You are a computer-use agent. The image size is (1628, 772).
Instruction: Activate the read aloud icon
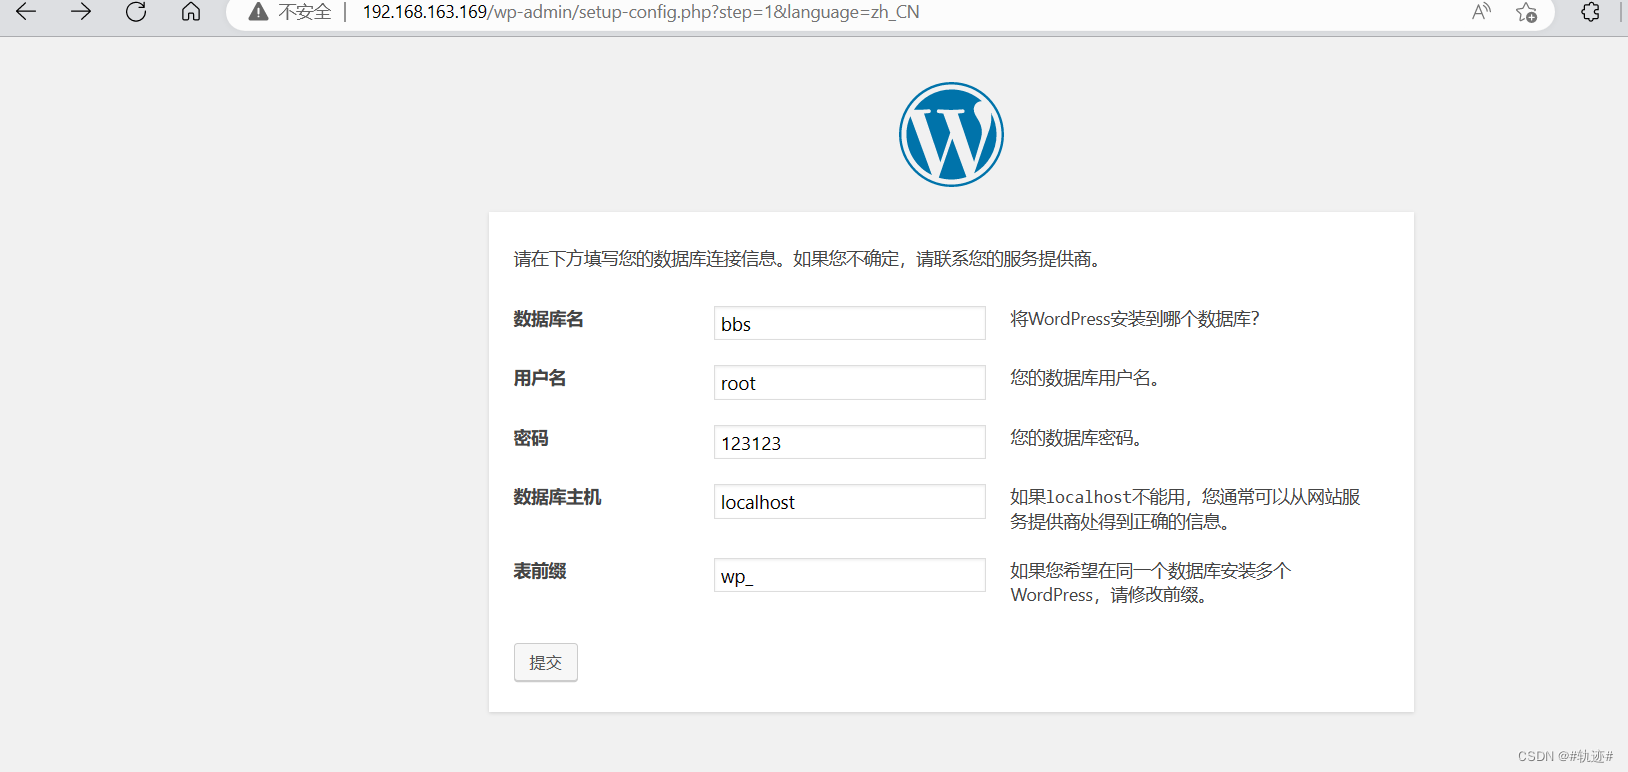[x=1481, y=12]
